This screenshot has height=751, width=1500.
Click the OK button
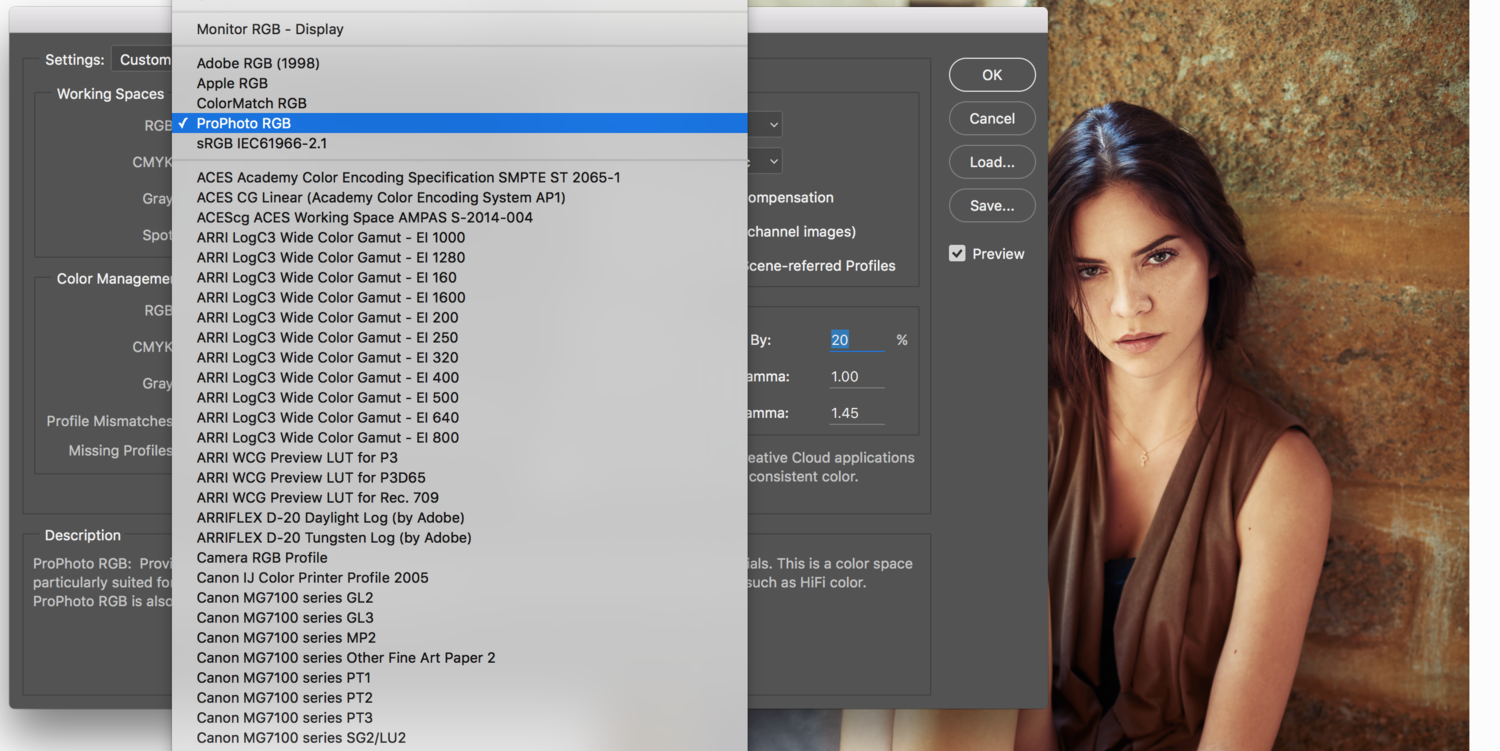pyautogui.click(x=991, y=75)
